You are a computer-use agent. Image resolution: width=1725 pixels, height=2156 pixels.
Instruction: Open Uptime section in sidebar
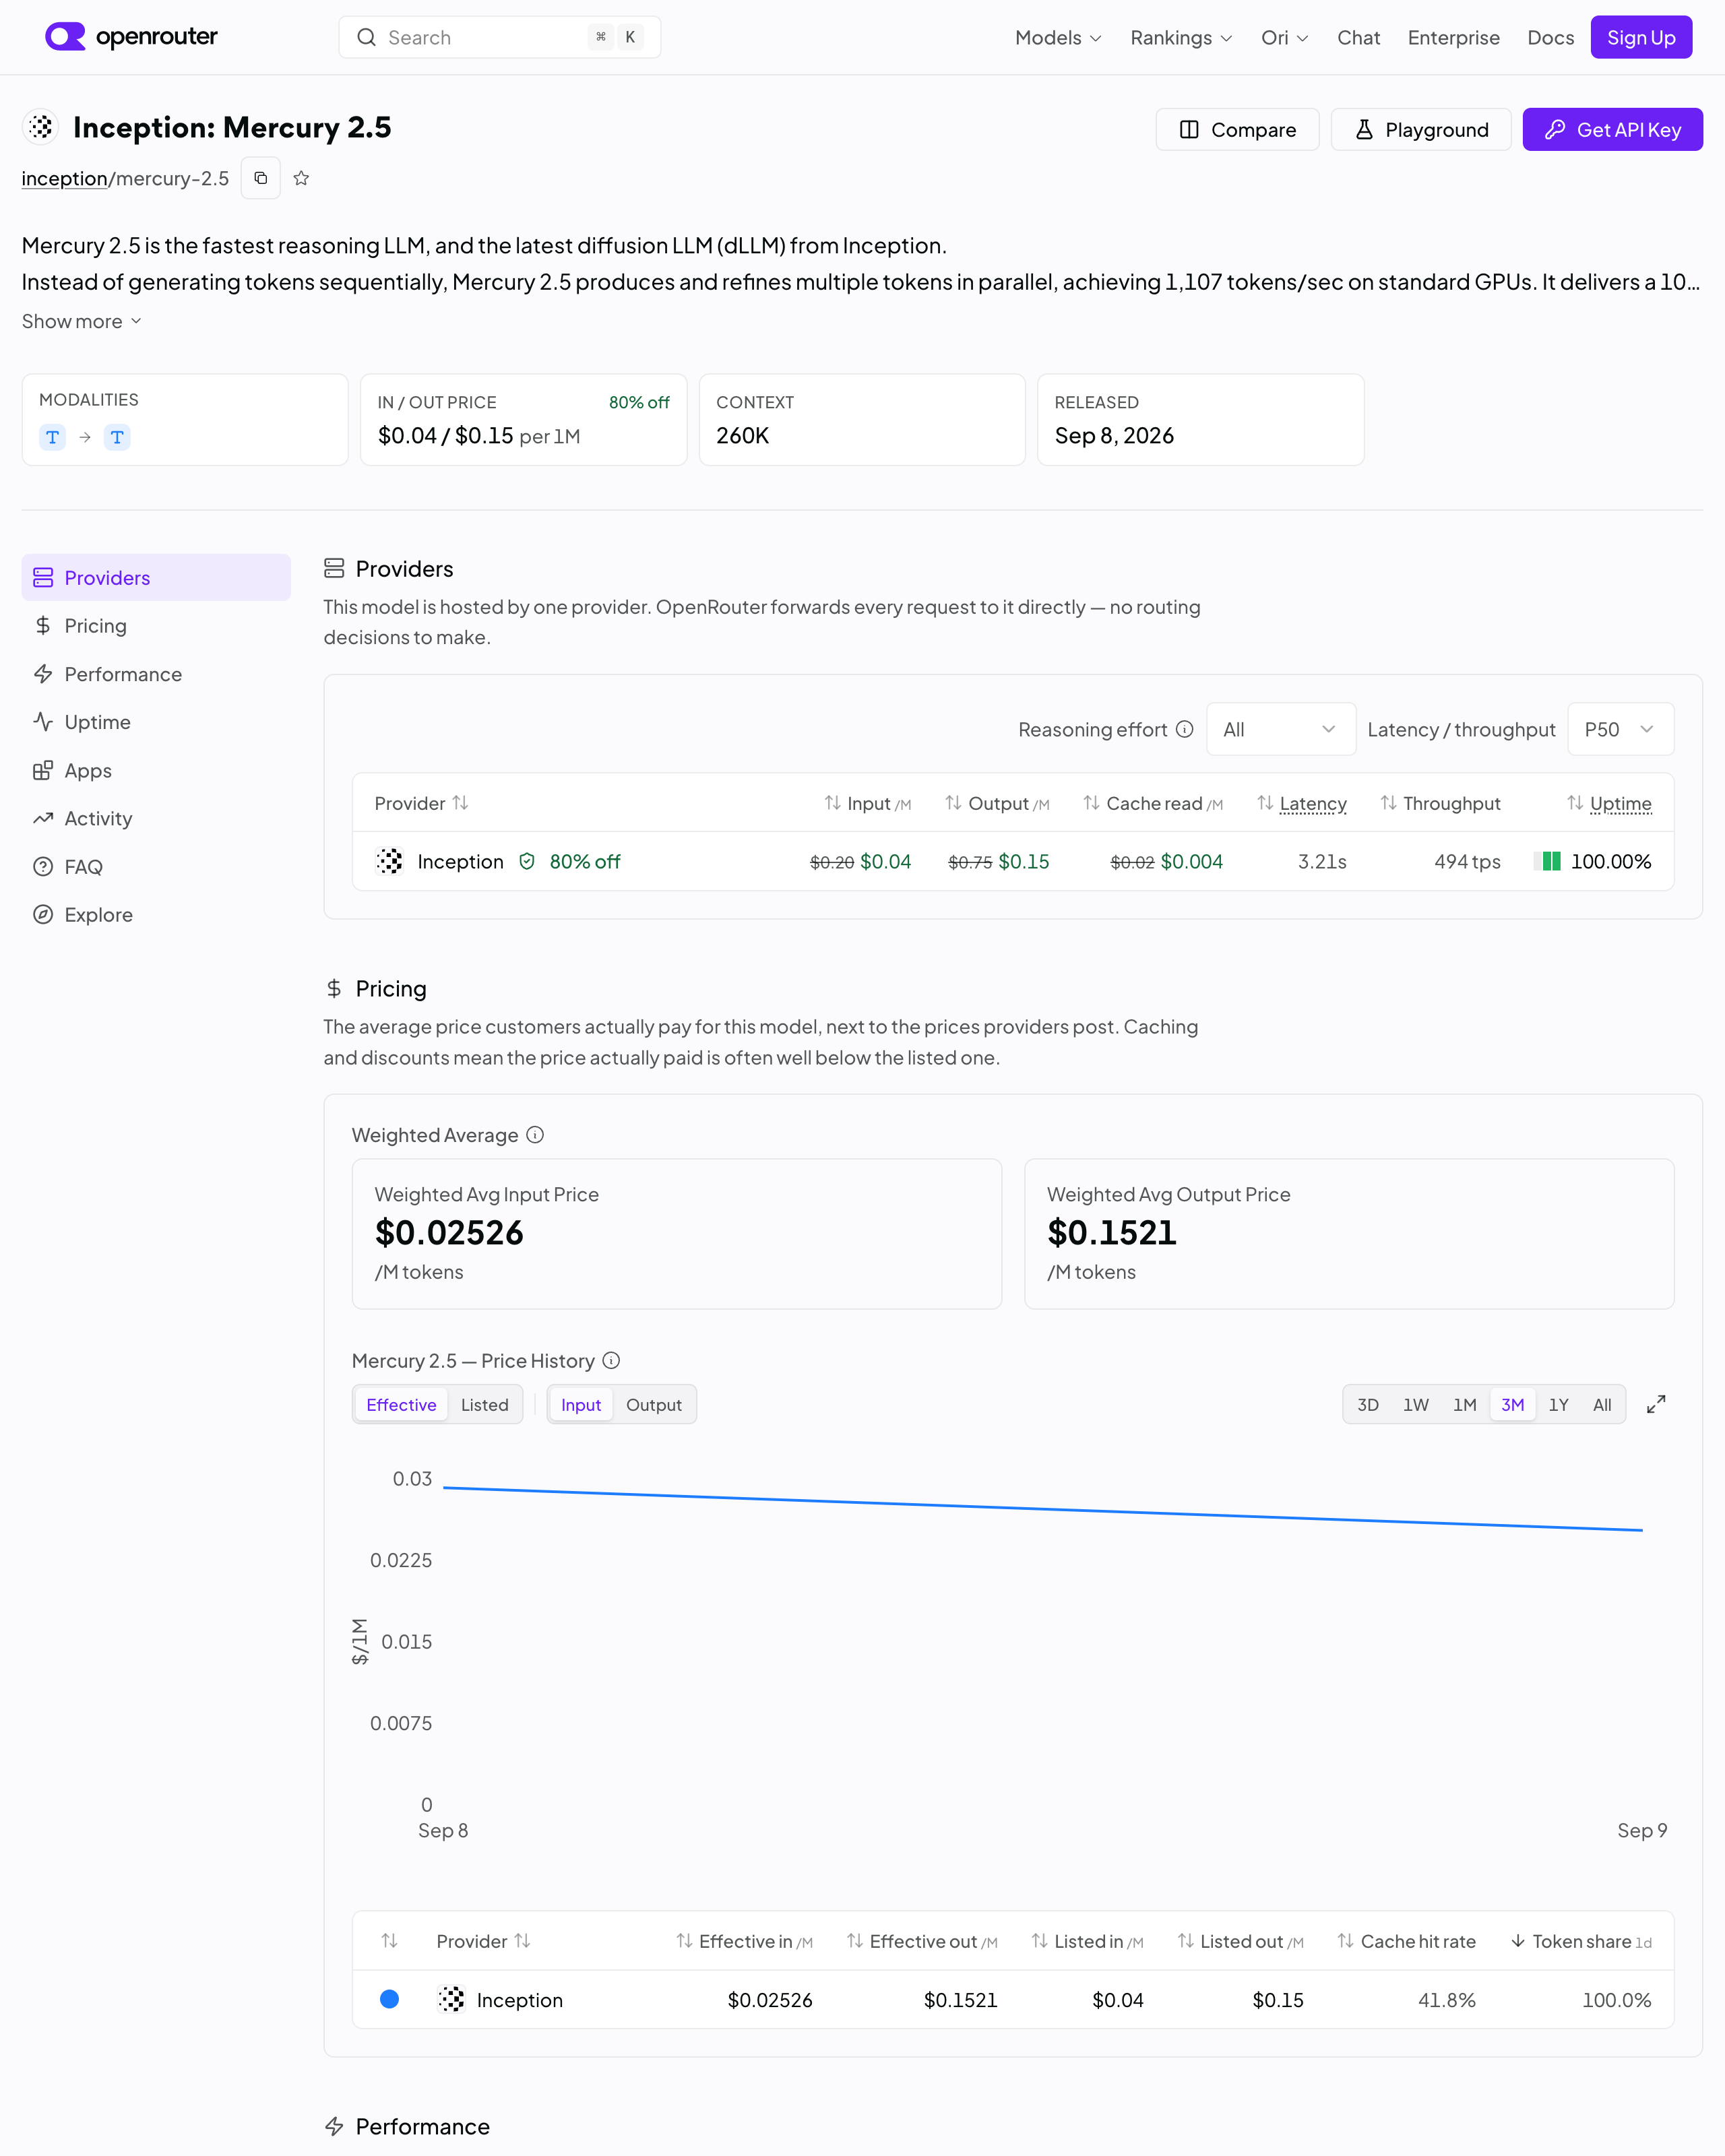coord(156,722)
